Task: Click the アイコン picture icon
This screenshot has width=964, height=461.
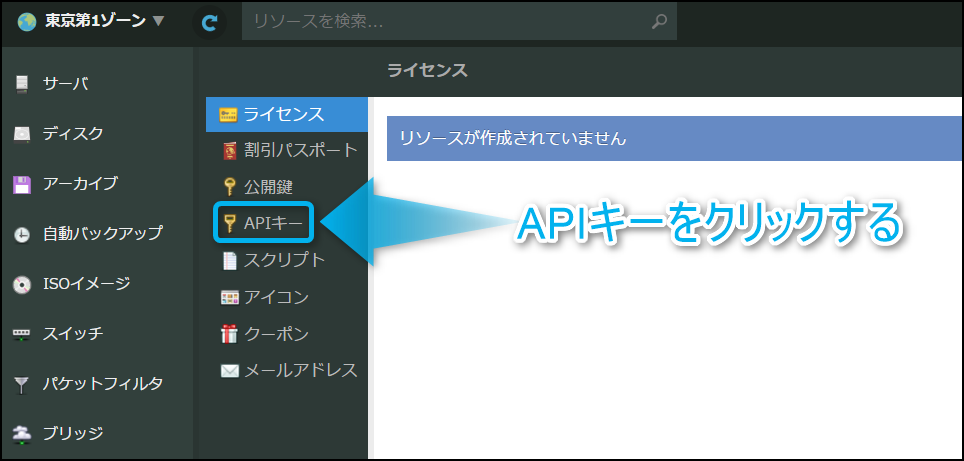Action: 230,297
